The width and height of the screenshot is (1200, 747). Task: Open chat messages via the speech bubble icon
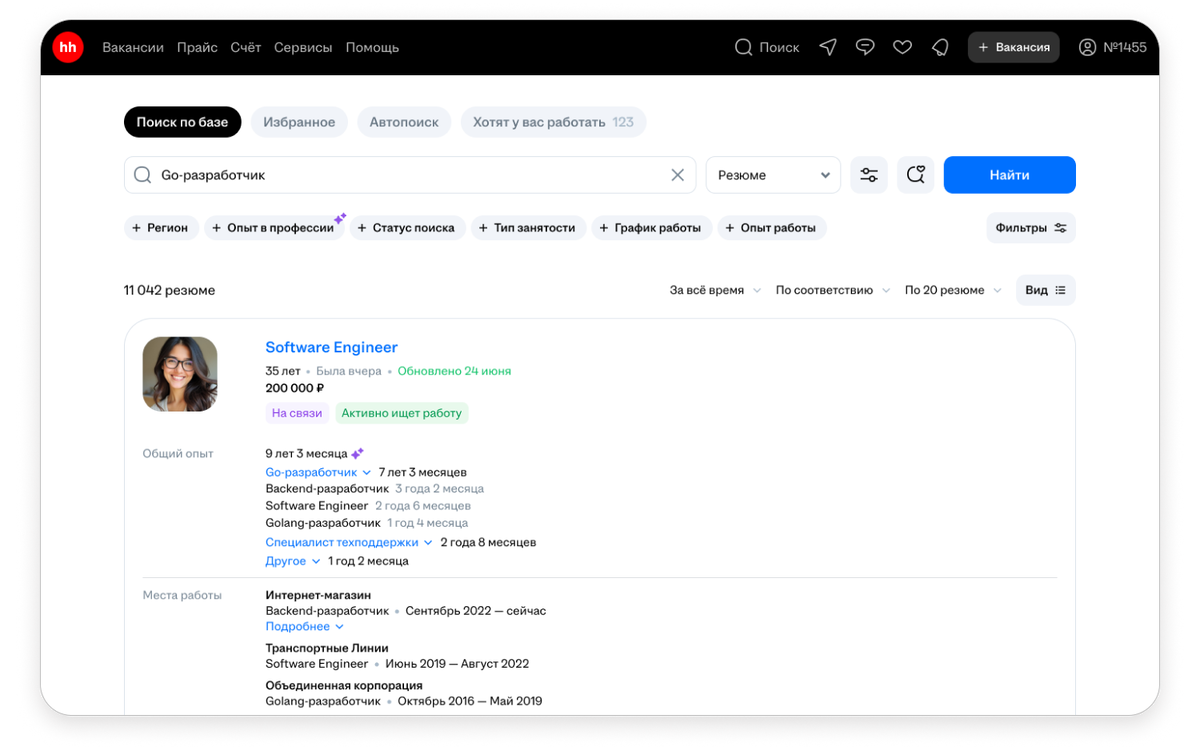pyautogui.click(x=865, y=47)
